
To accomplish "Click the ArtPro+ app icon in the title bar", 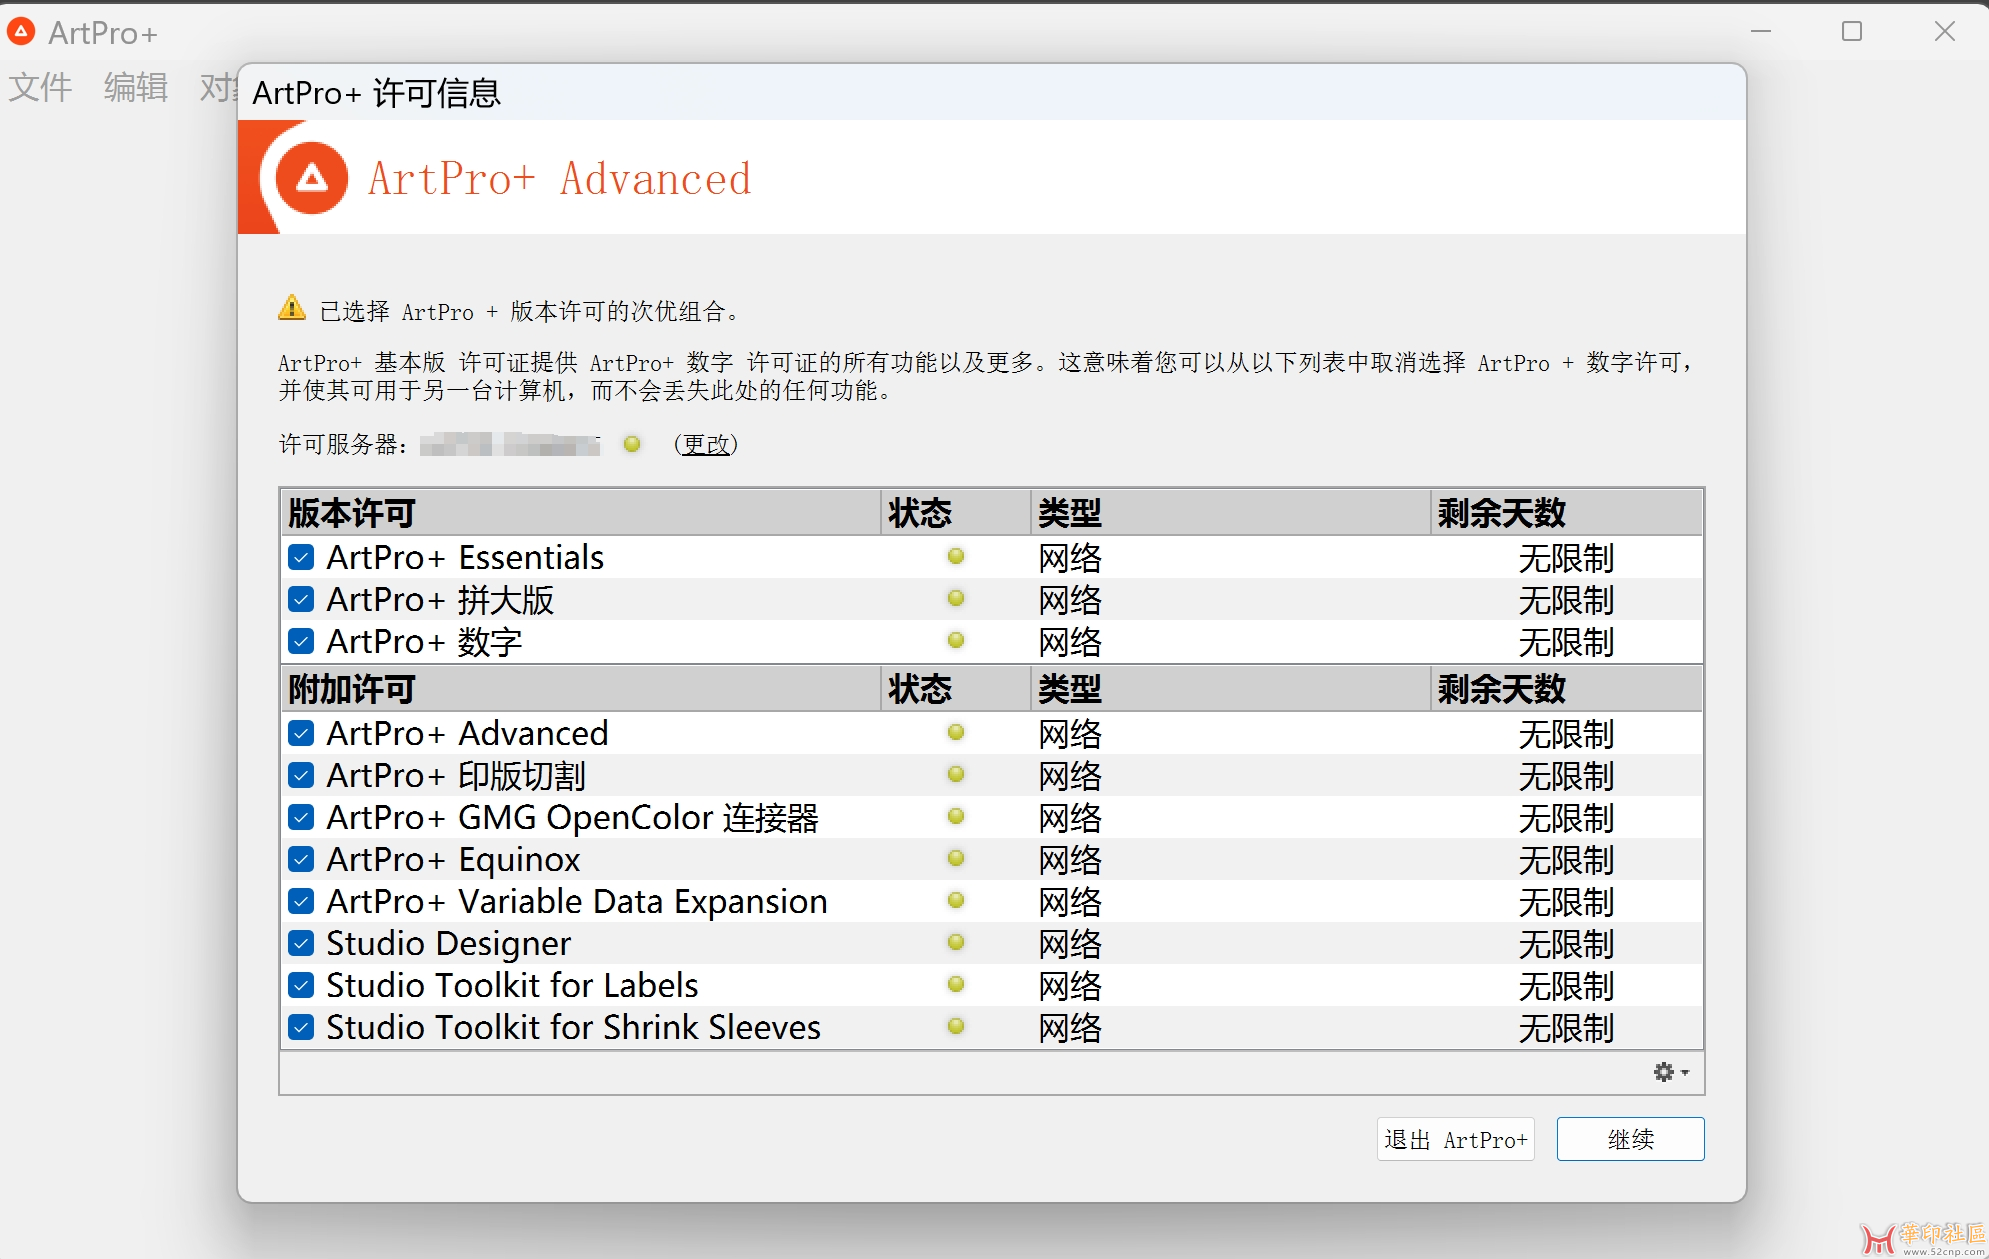I will pyautogui.click(x=21, y=32).
